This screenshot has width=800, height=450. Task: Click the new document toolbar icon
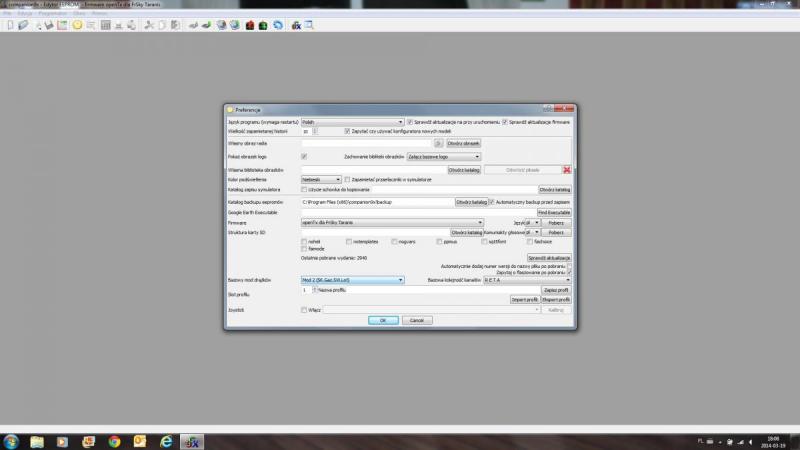pos(8,25)
